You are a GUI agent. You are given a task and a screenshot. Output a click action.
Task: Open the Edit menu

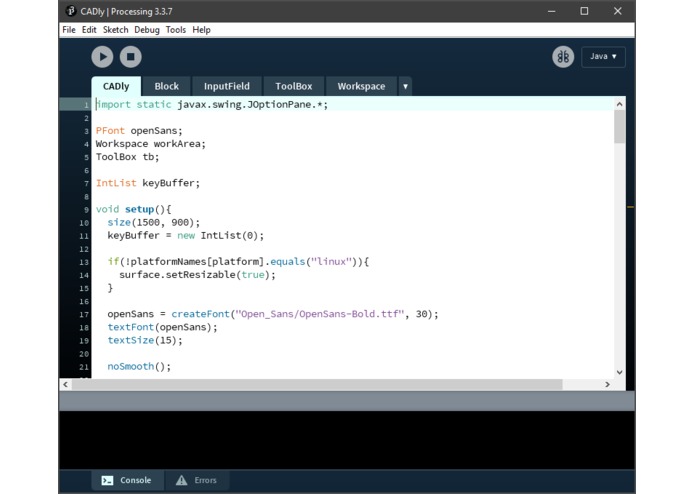89,30
